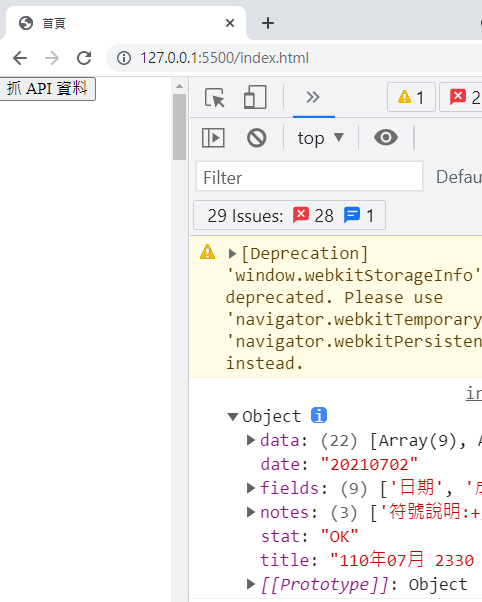Click the source file link above Object
Screen dimensions: 482x602
point(474,393)
